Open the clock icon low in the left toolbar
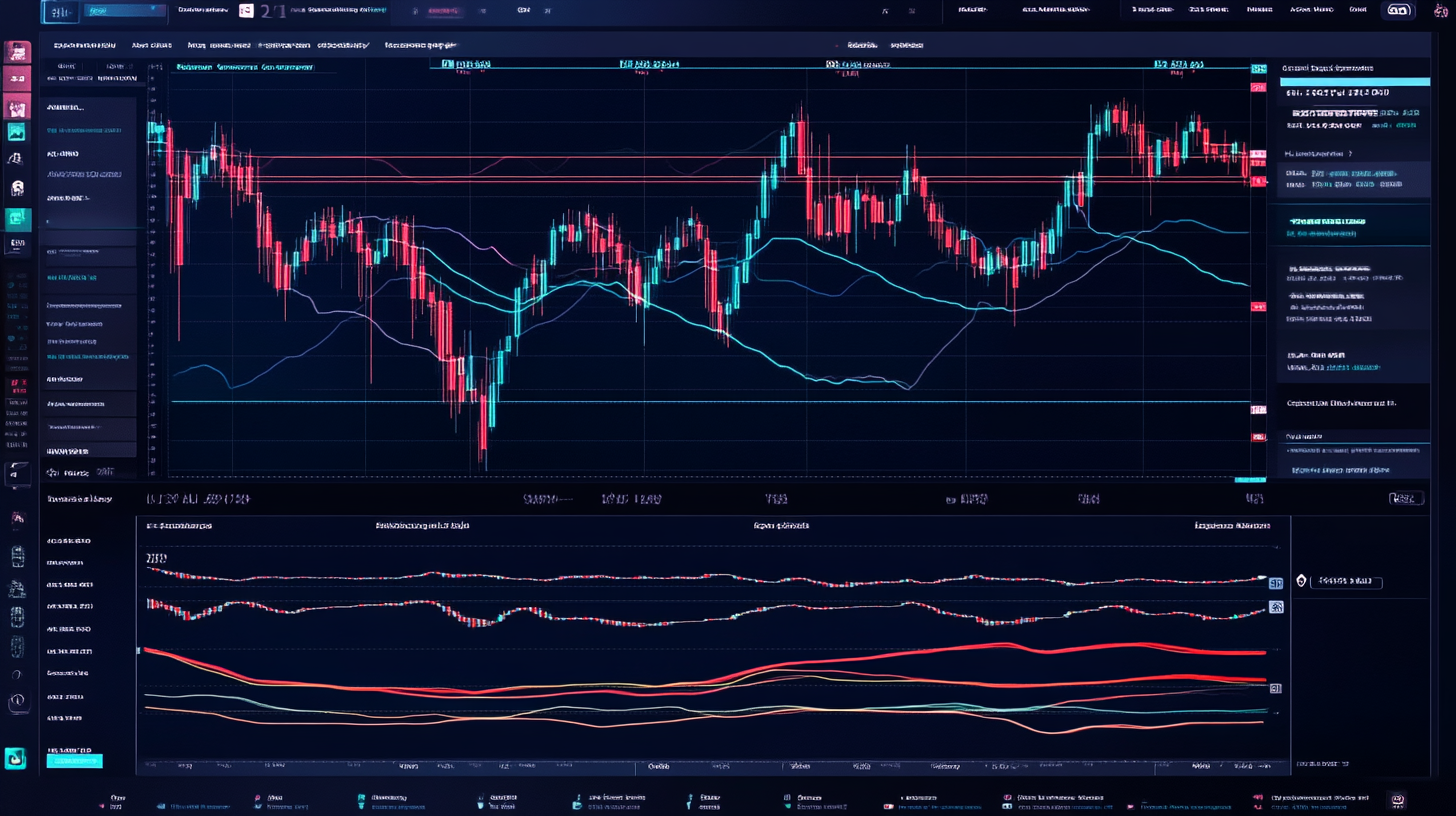This screenshot has width=1456, height=816. [17, 702]
